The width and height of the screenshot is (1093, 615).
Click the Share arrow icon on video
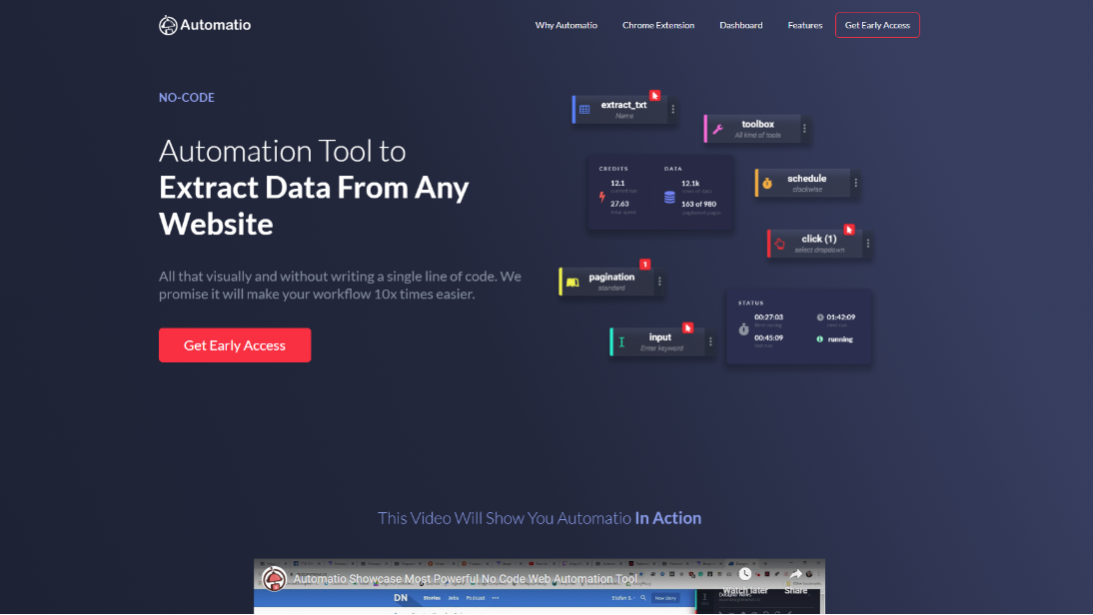[x=796, y=575]
